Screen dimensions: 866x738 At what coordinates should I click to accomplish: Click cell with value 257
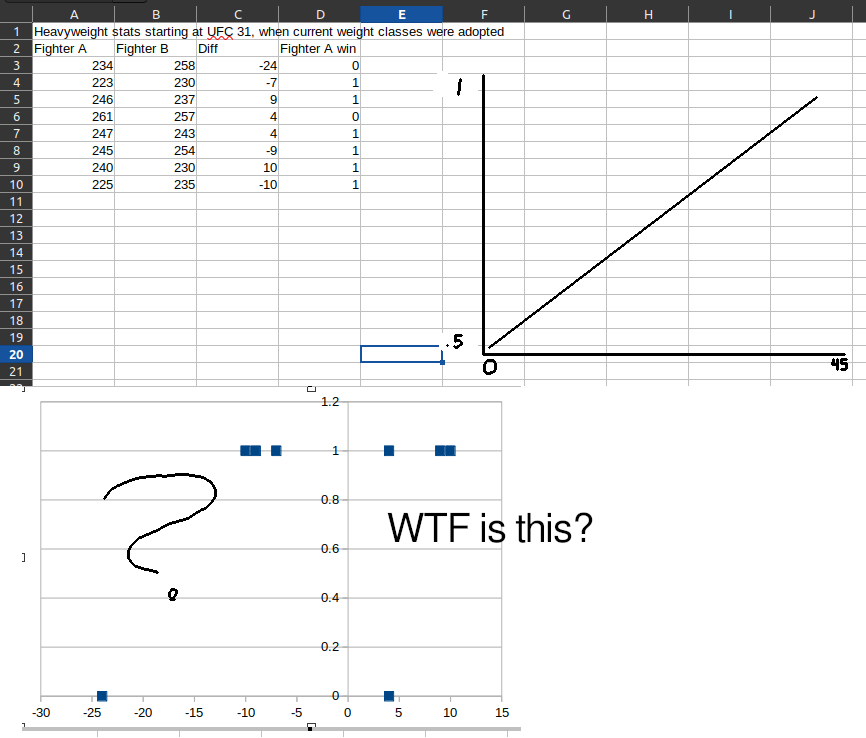(x=155, y=117)
